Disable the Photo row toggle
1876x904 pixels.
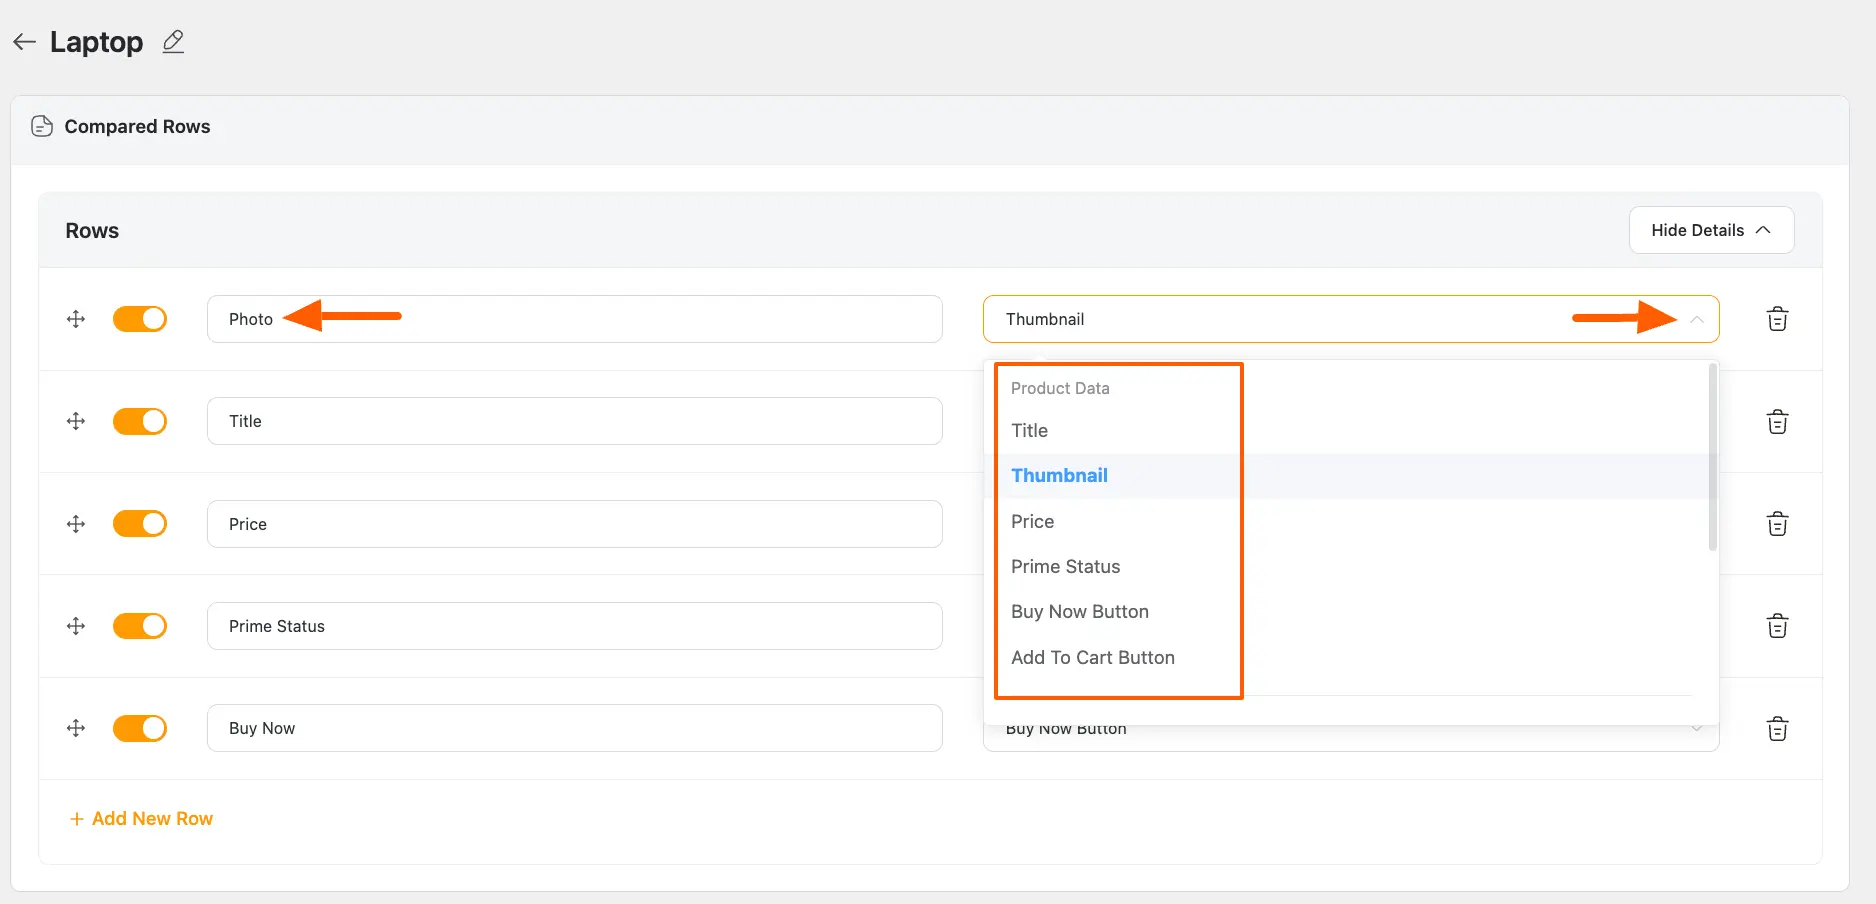(140, 319)
